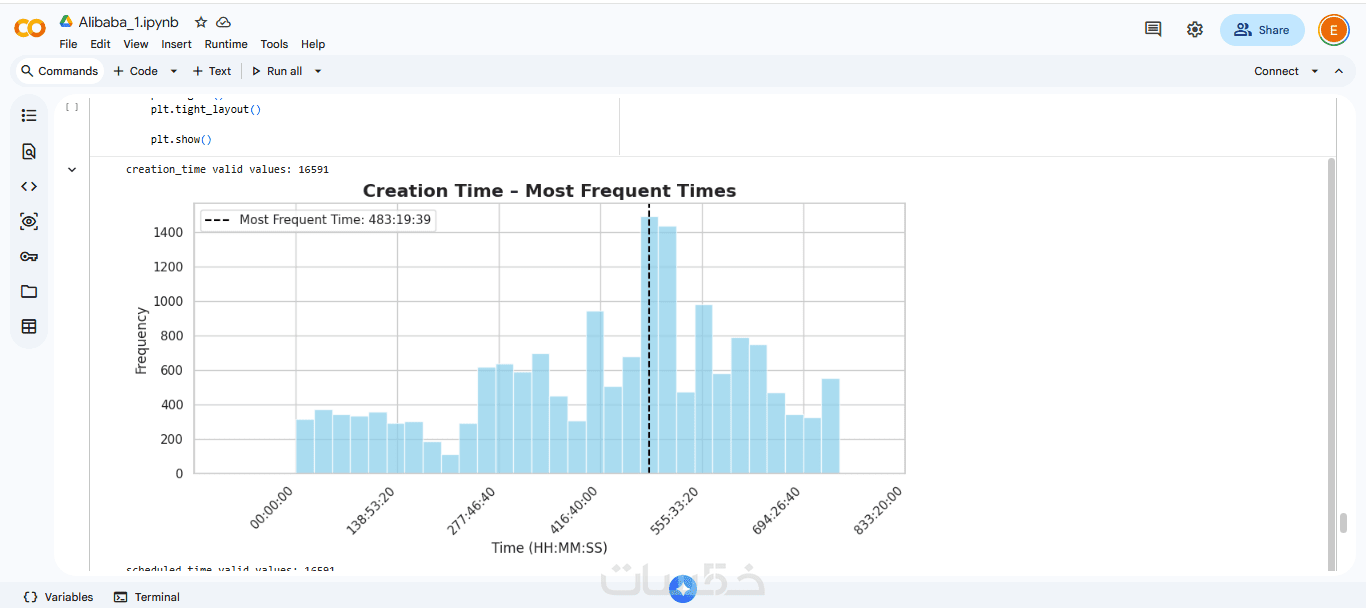Screen dimensions: 1366x608
Task: Open the secrets key icon
Action: coord(29,256)
